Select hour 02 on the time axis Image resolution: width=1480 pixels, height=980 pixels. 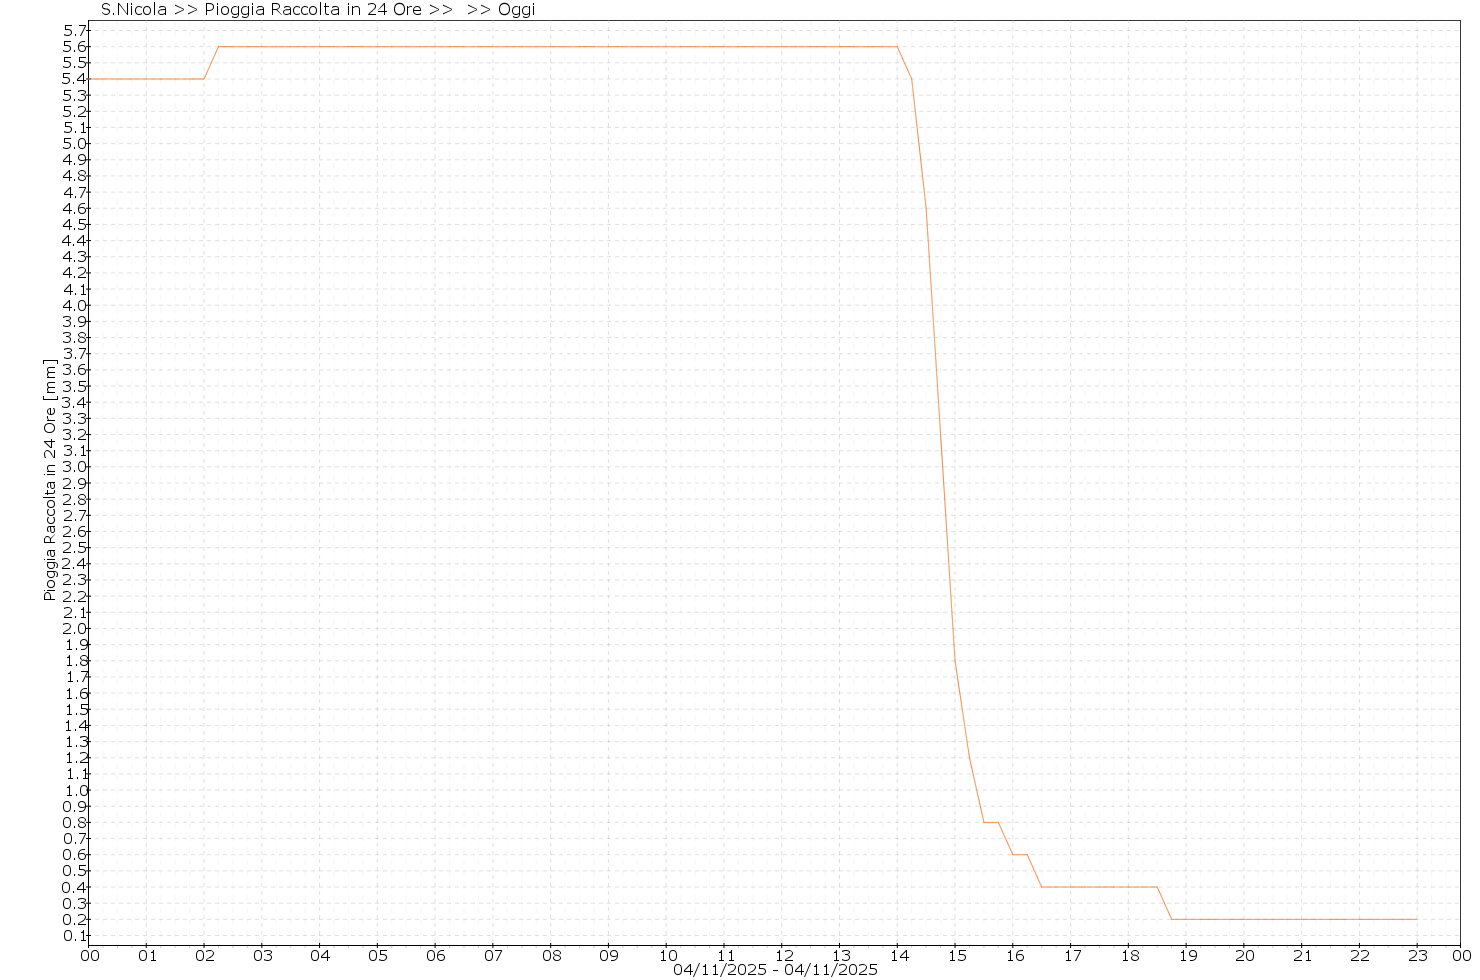pos(204,956)
